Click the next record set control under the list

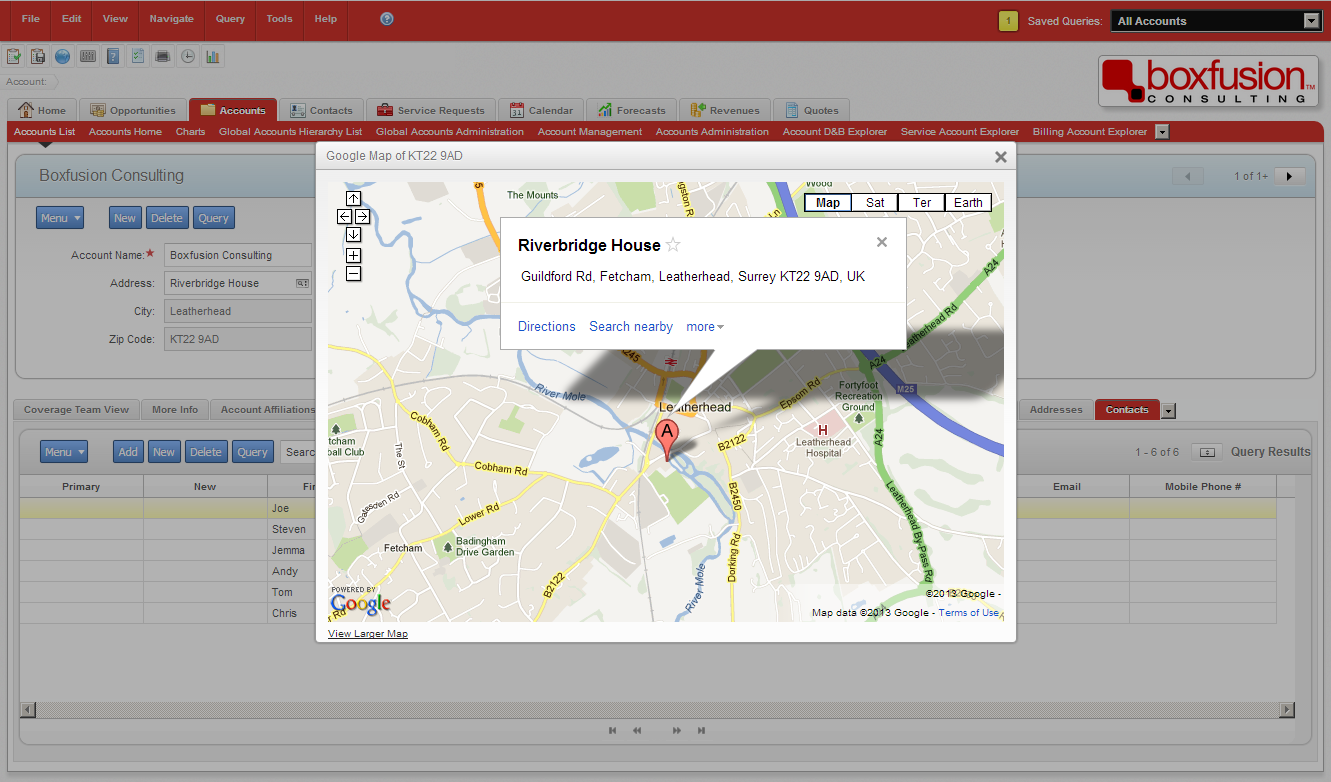point(677,731)
